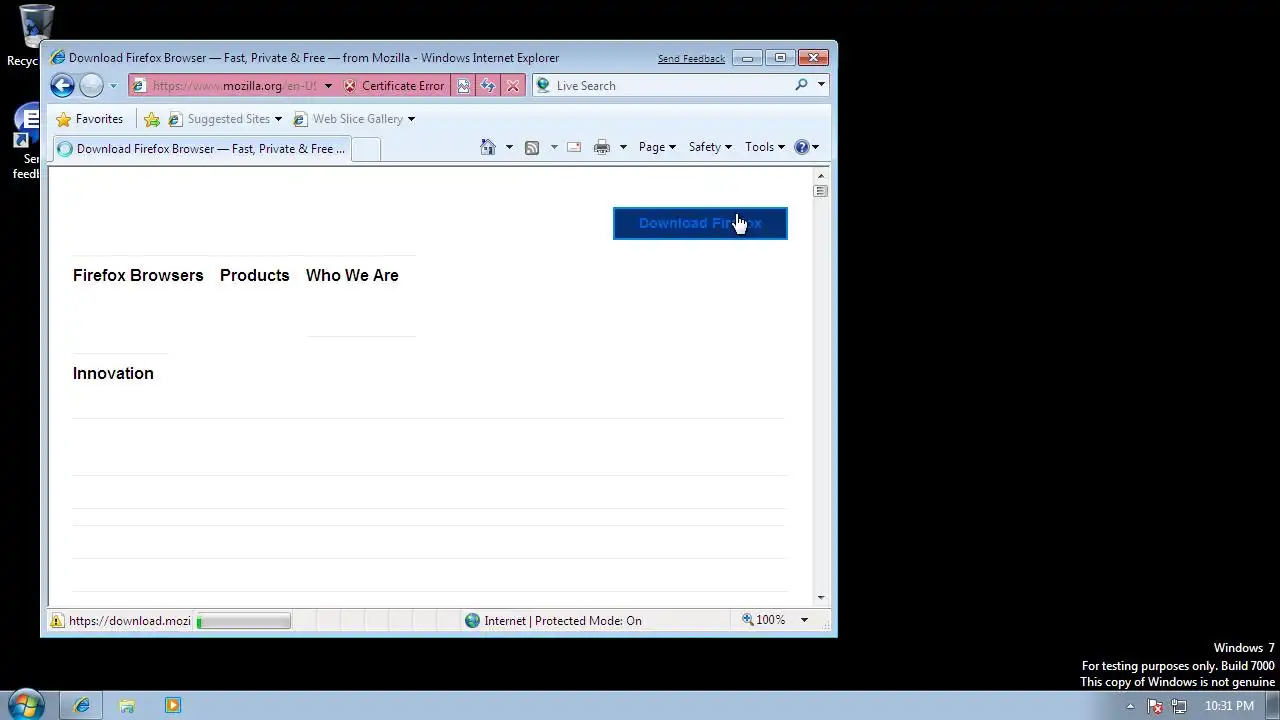Open Web Slice Gallery dropdown
1280x720 pixels.
point(354,119)
